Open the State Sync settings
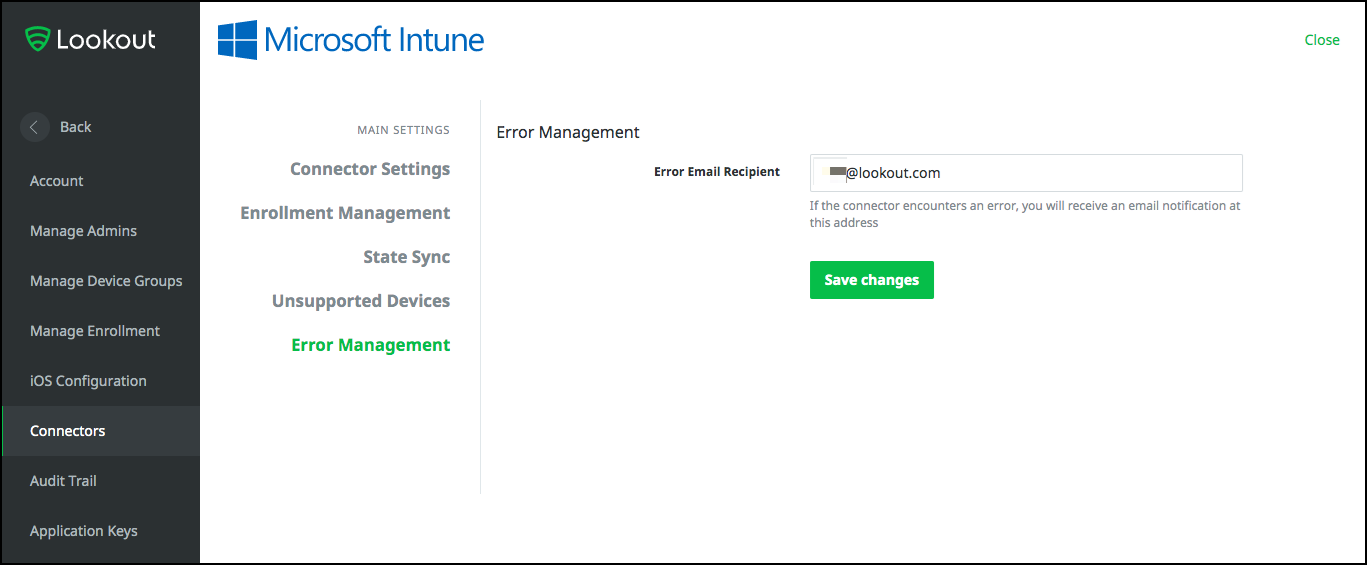 (x=406, y=257)
